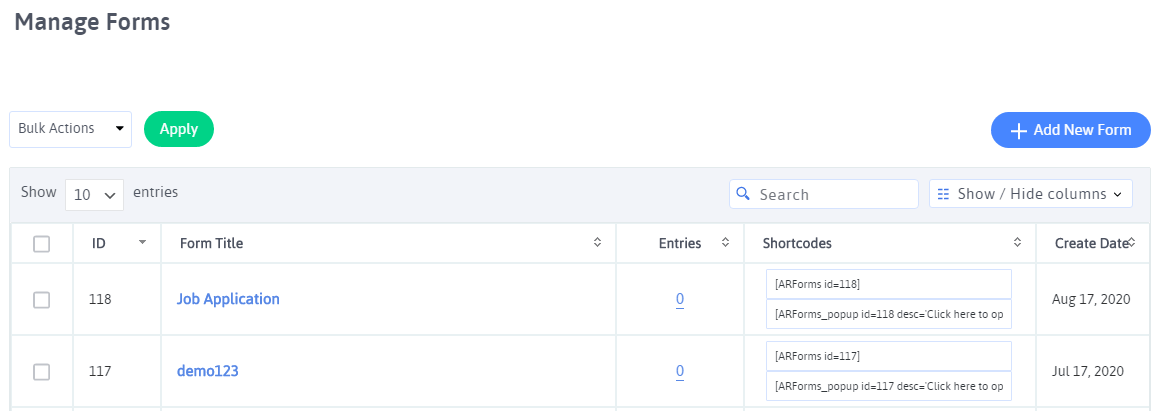The image size is (1162, 411).
Task: Click the Manage Forms heading
Action: tap(92, 22)
